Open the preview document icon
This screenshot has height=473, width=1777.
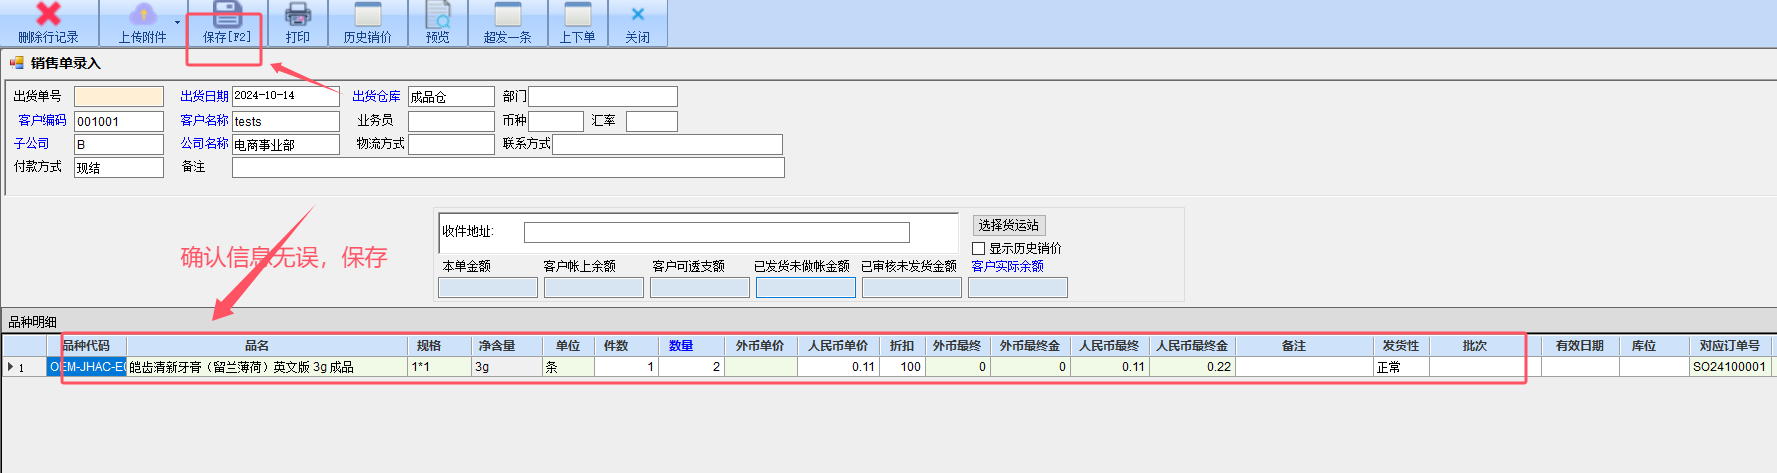(438, 15)
